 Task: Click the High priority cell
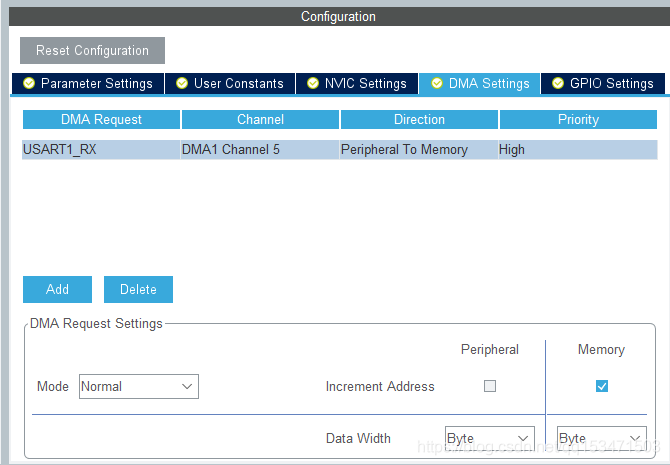click(x=578, y=150)
